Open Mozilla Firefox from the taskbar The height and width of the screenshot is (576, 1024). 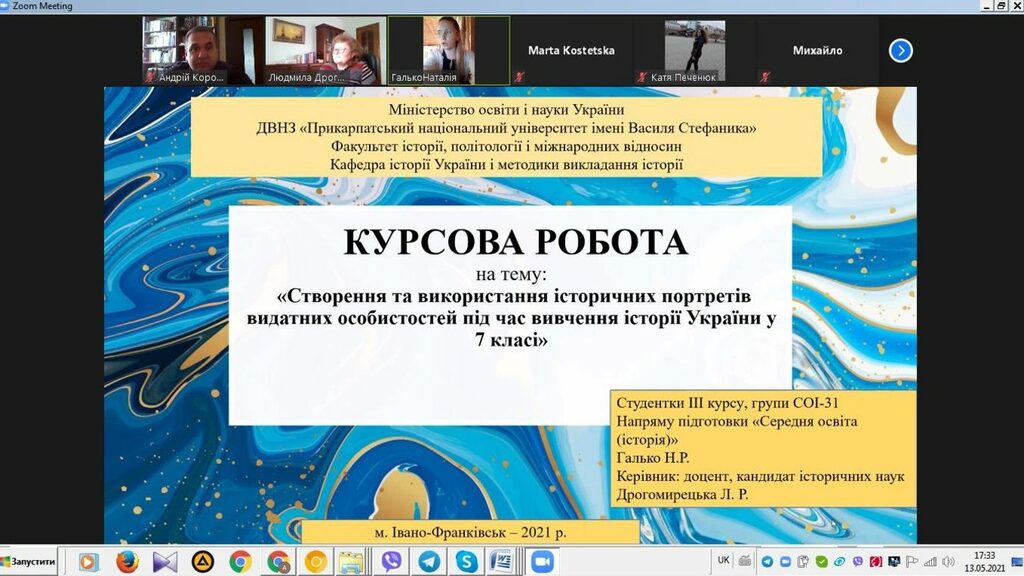pyautogui.click(x=126, y=561)
